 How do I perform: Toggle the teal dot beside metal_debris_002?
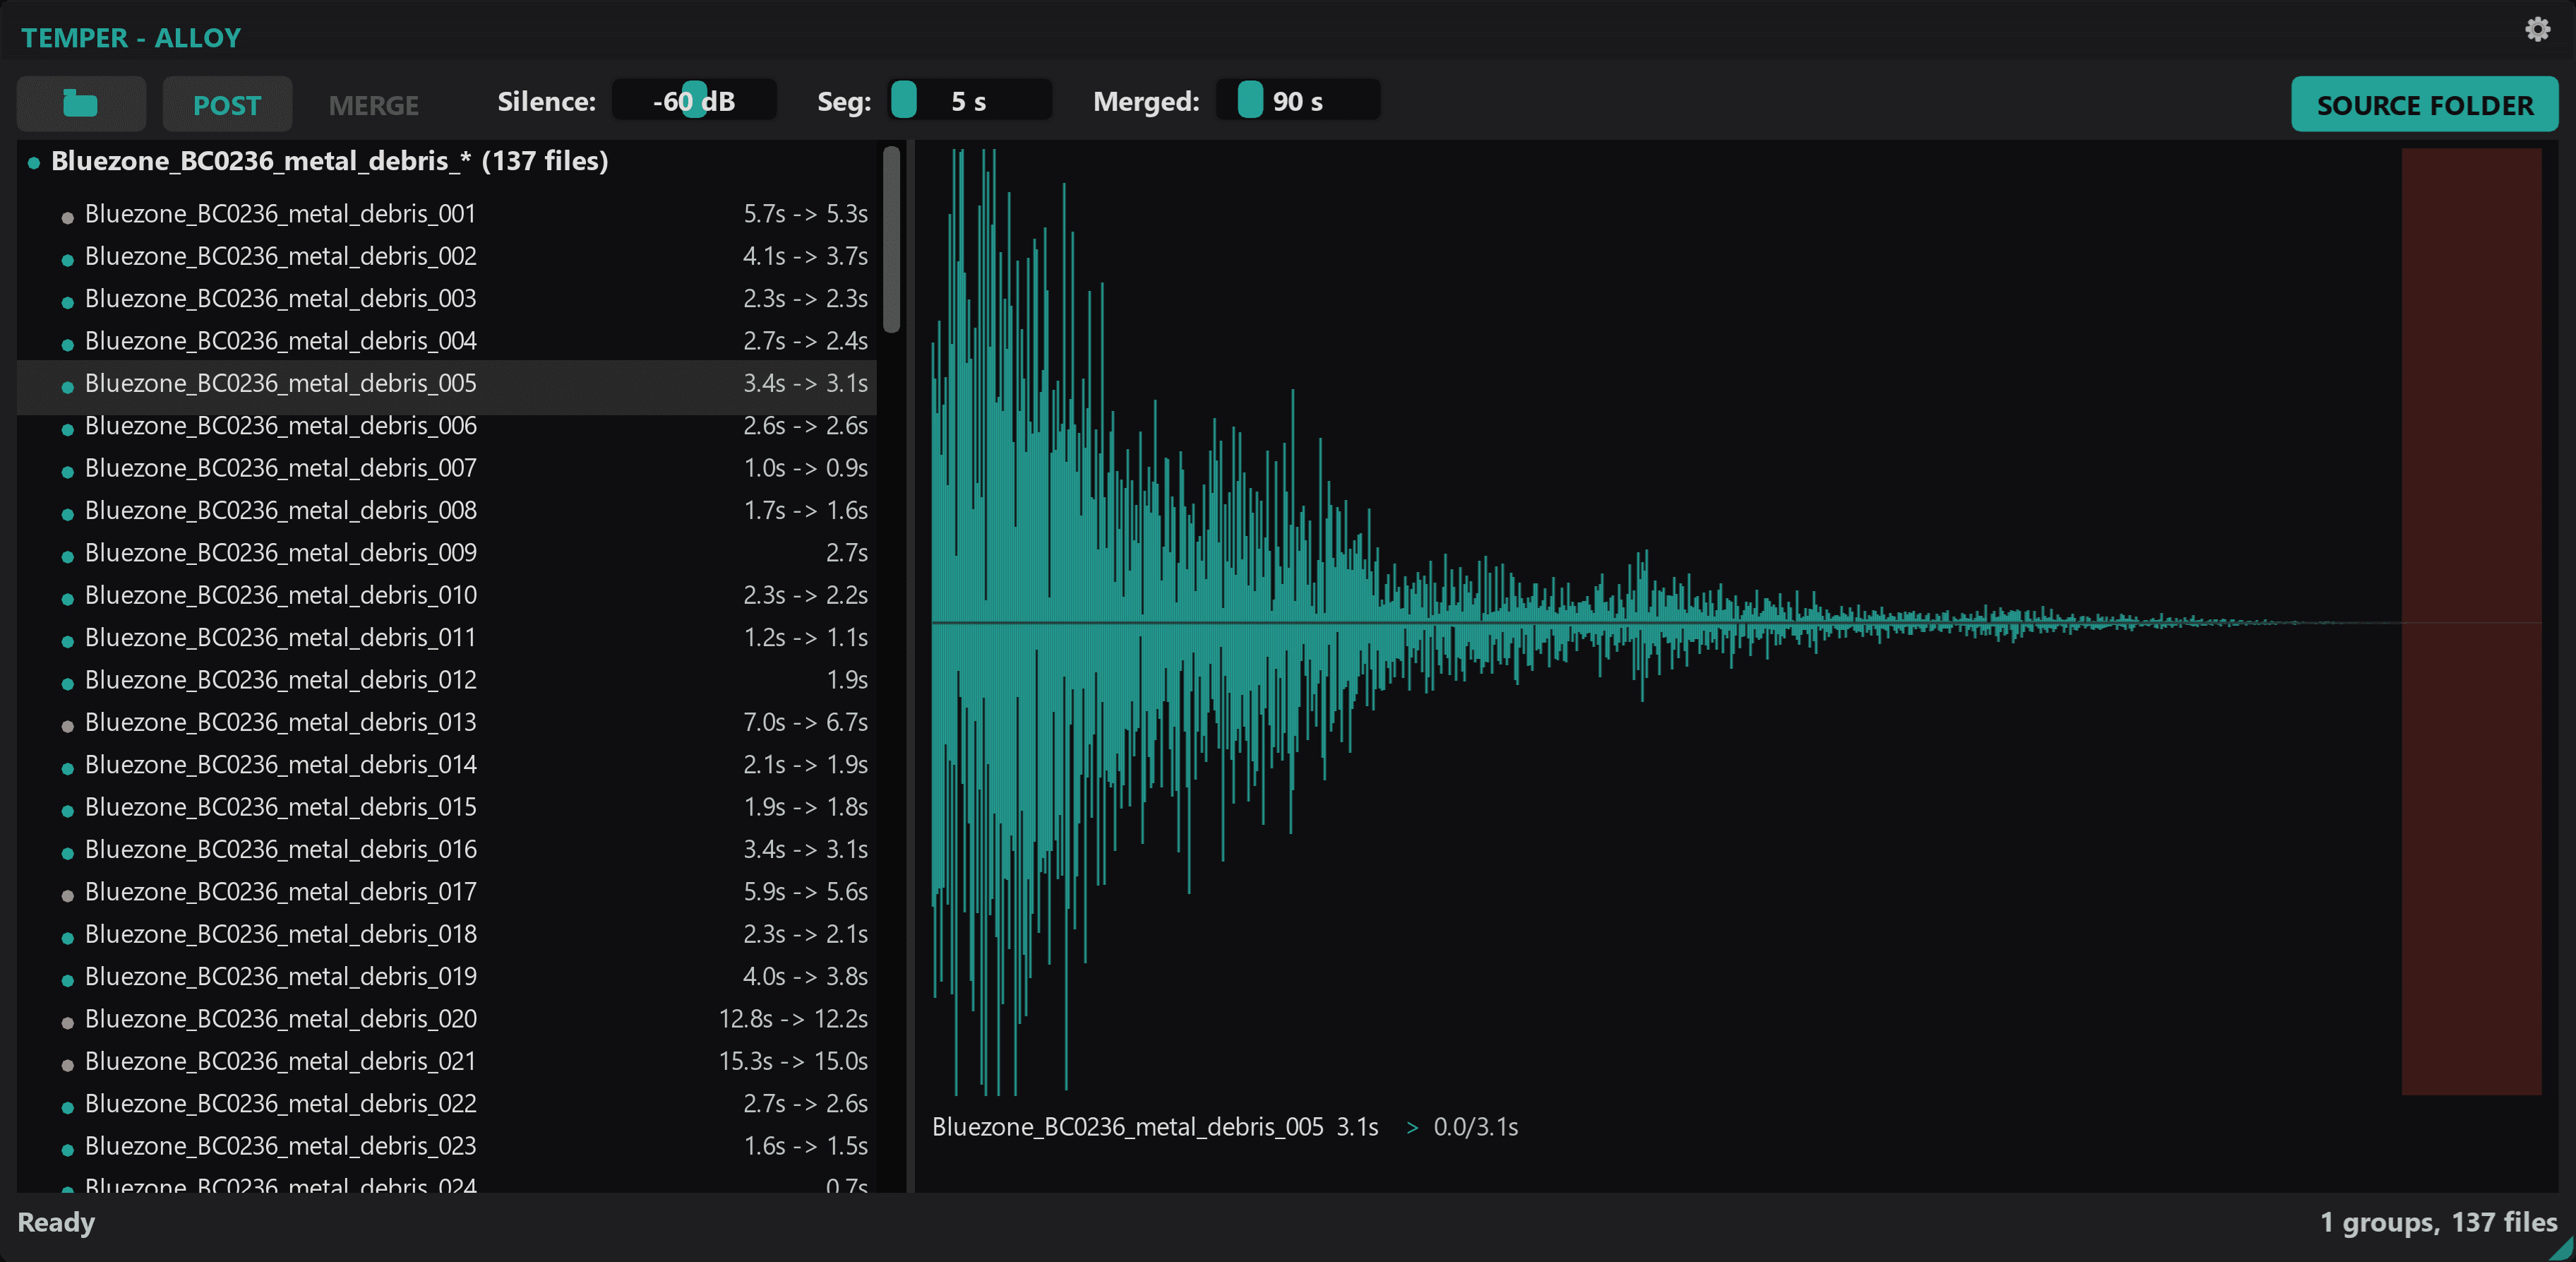[67, 260]
